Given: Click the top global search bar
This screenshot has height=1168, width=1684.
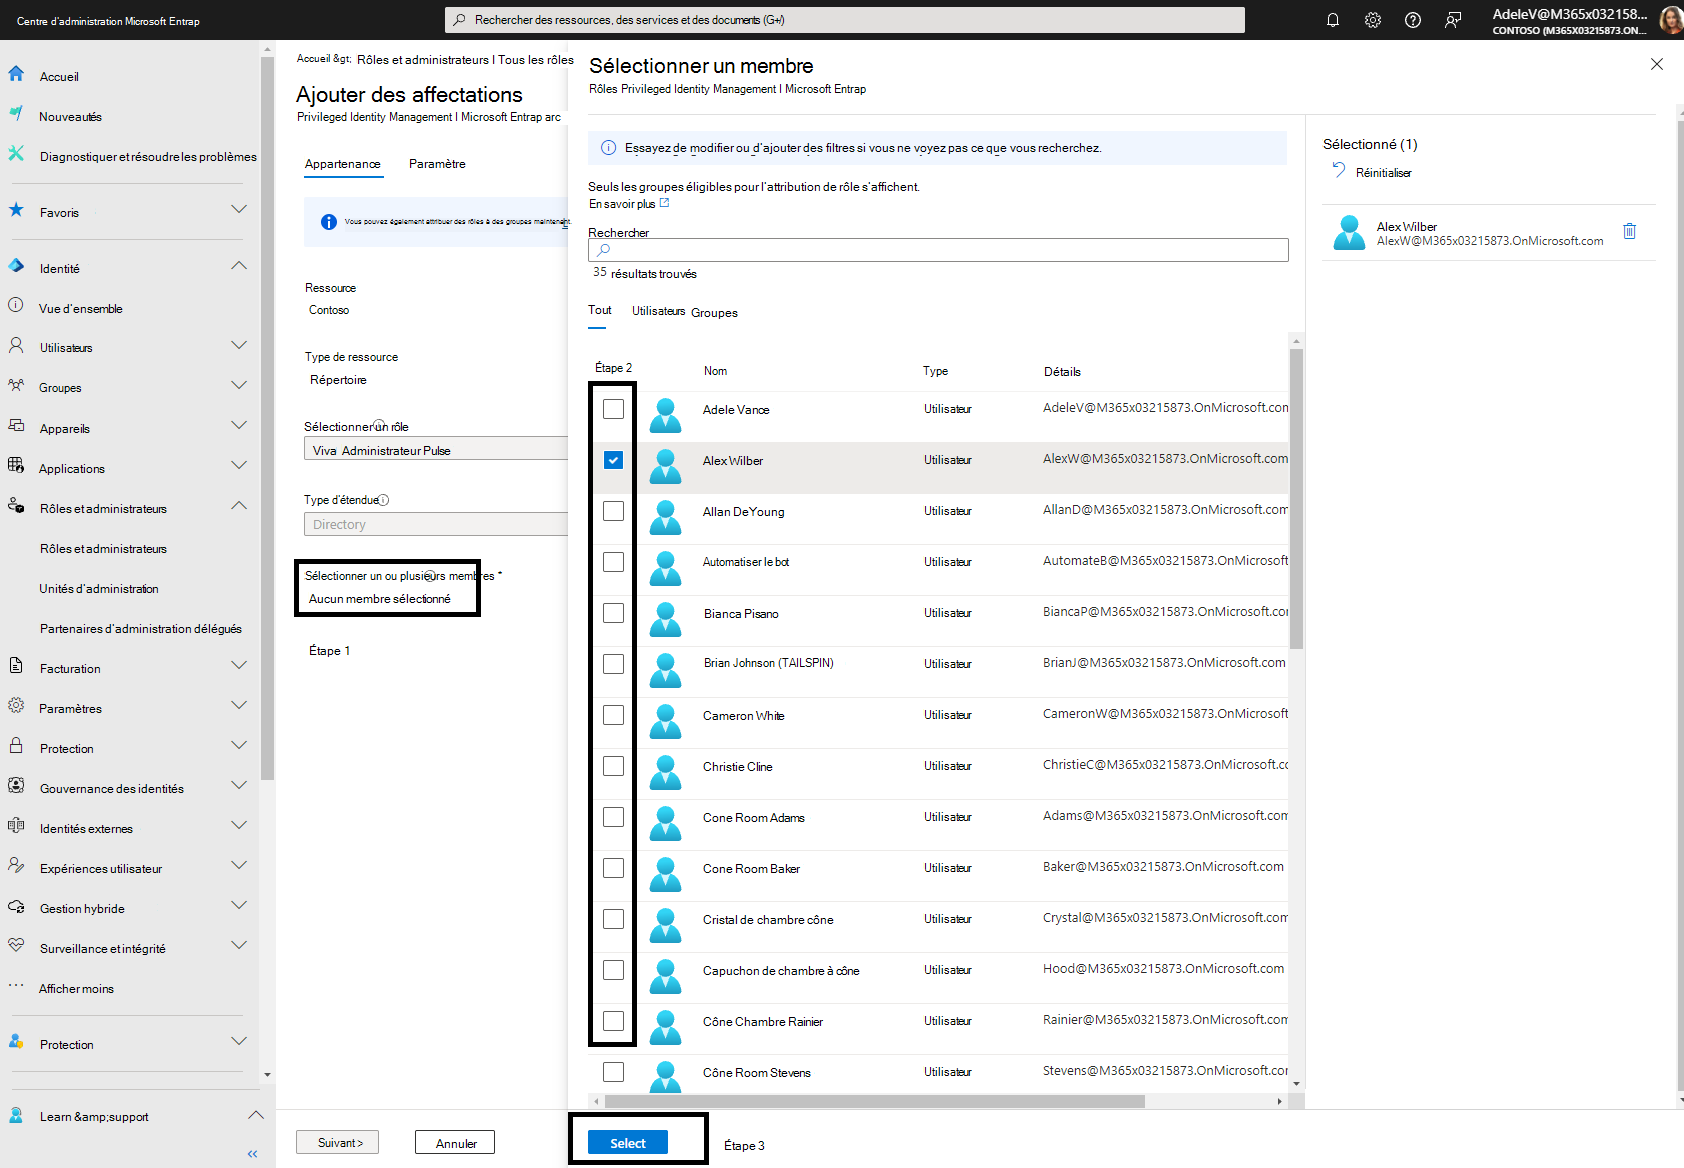Looking at the screenshot, I should 845,20.
